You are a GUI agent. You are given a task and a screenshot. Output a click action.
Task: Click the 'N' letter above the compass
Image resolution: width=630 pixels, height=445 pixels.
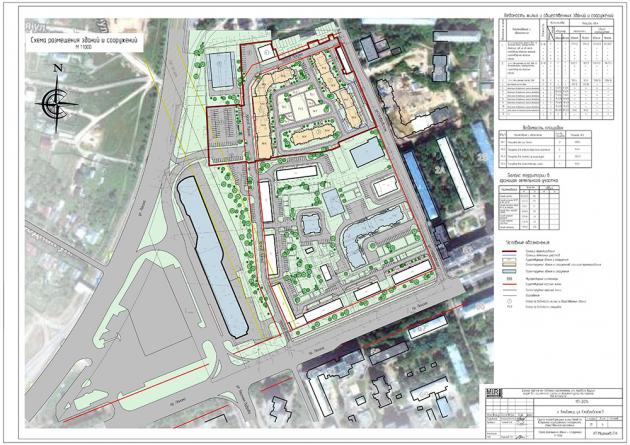(x=59, y=67)
